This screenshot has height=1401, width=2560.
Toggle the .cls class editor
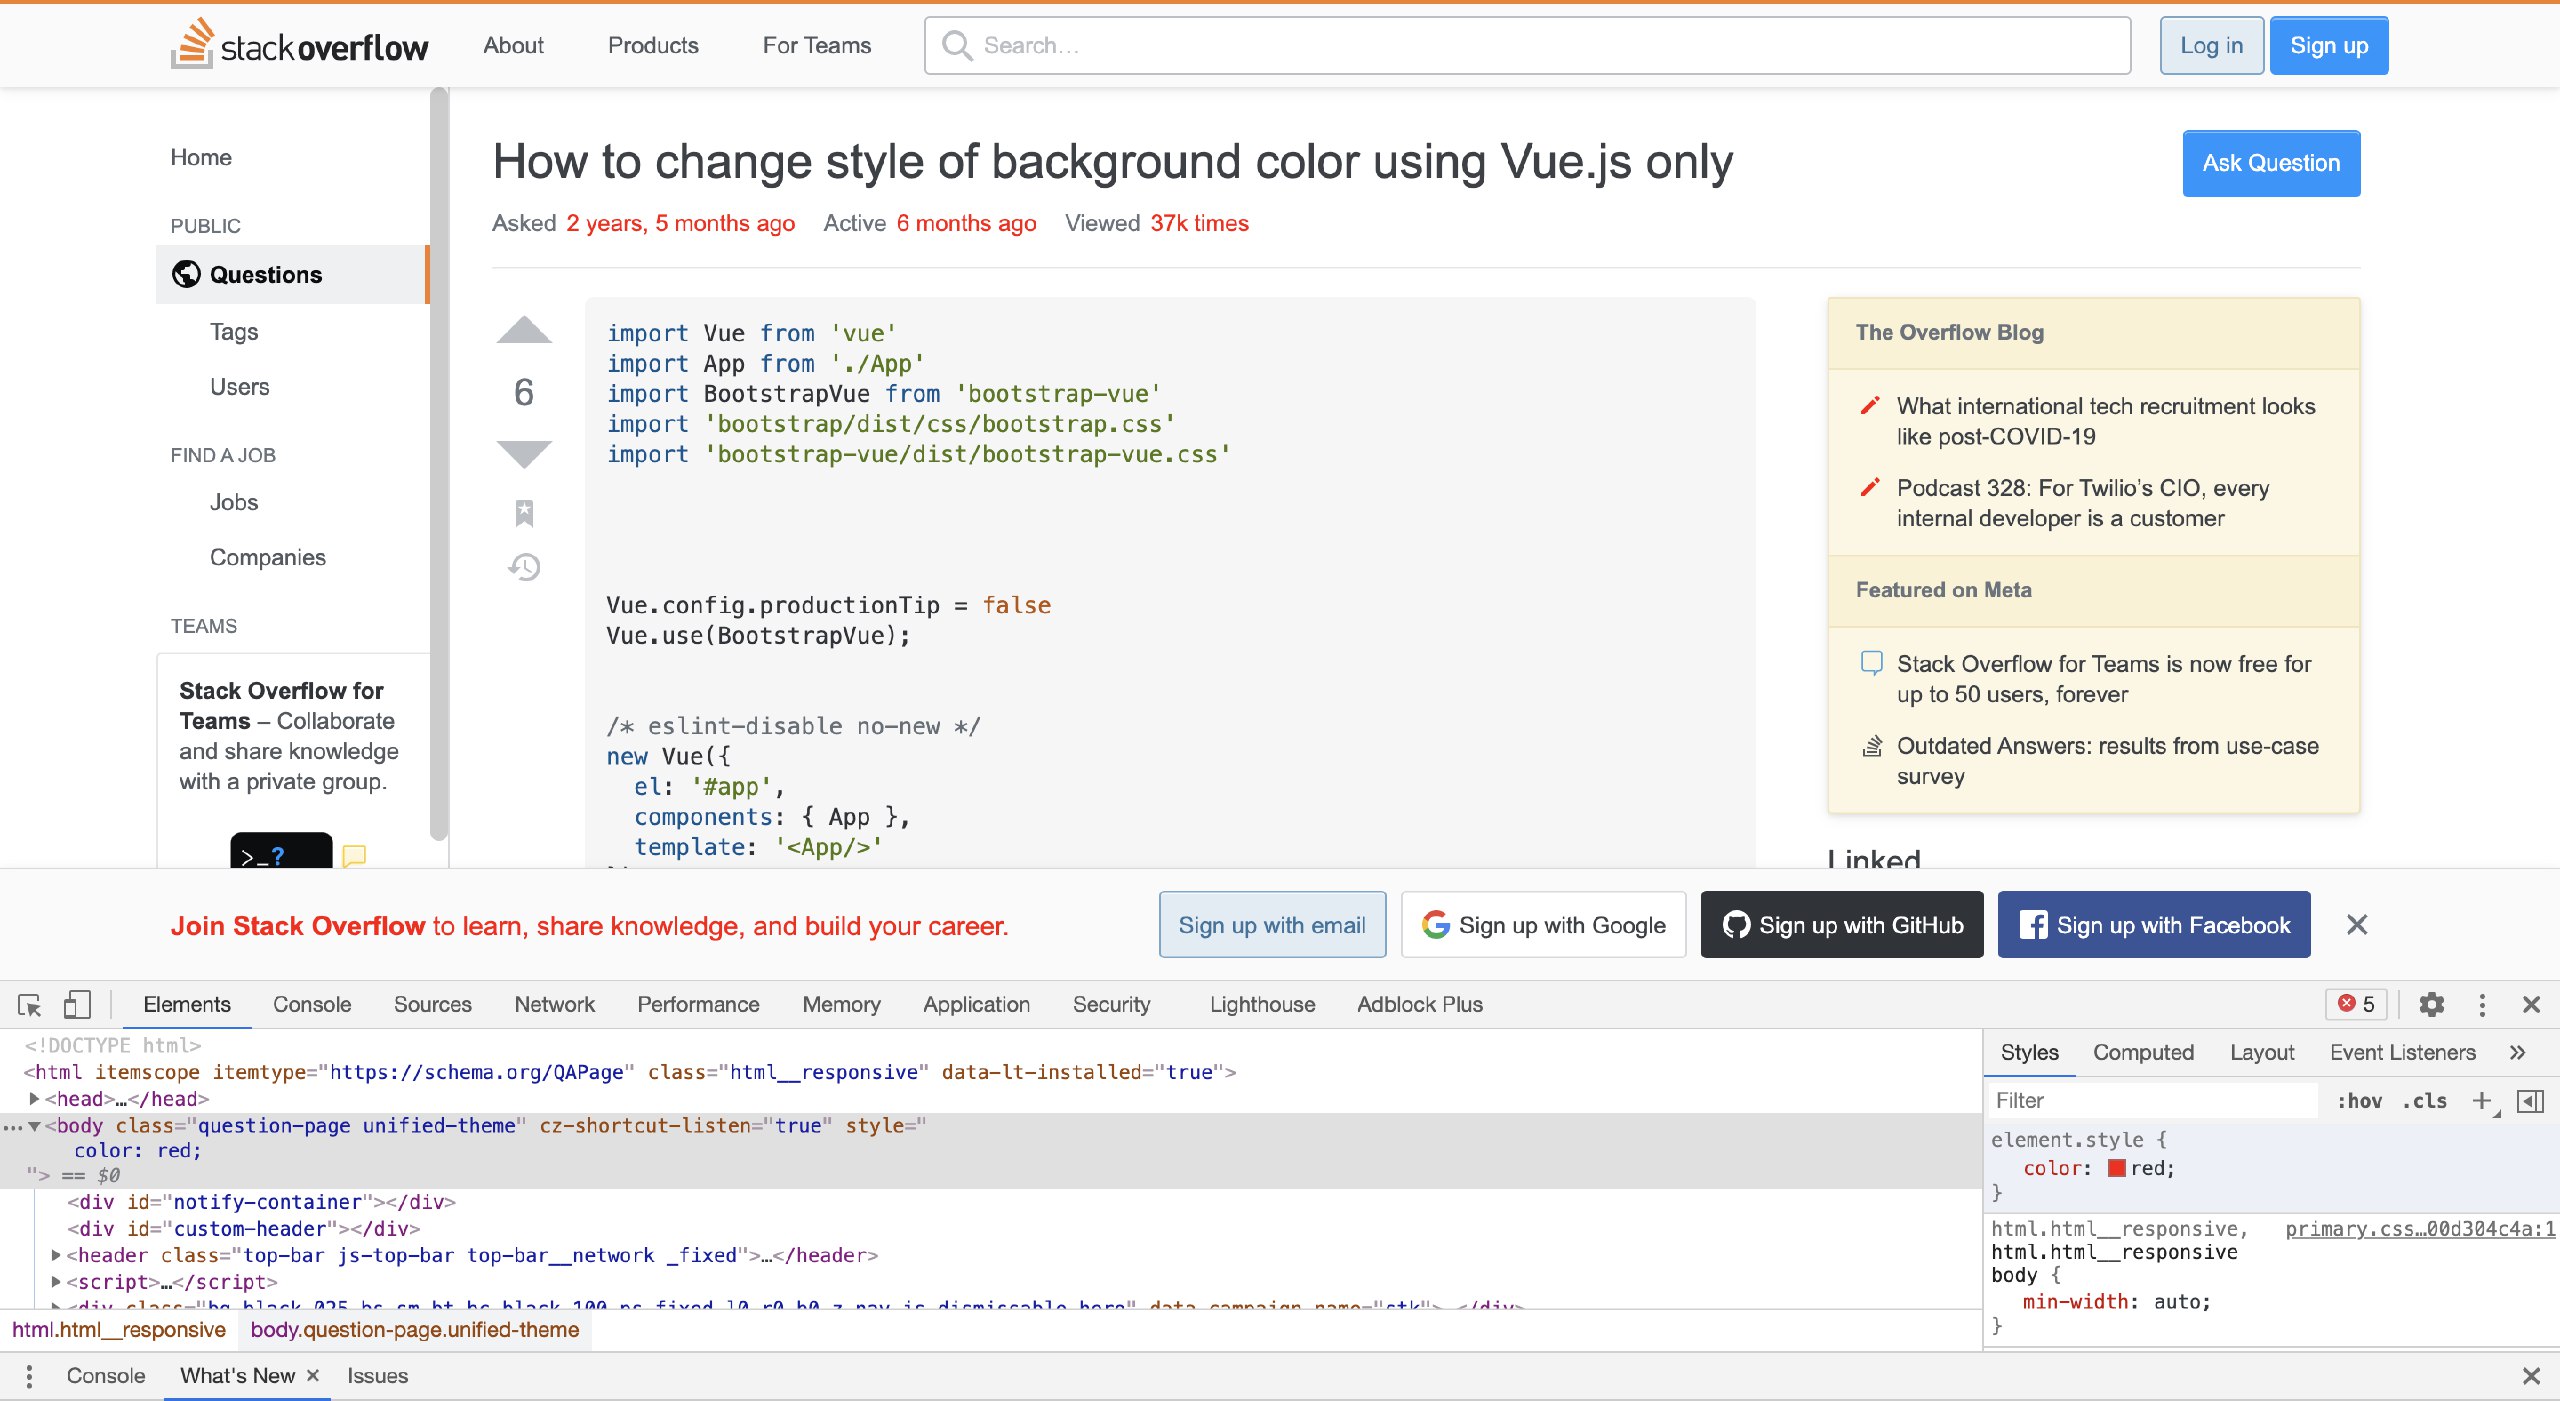point(2425,1101)
